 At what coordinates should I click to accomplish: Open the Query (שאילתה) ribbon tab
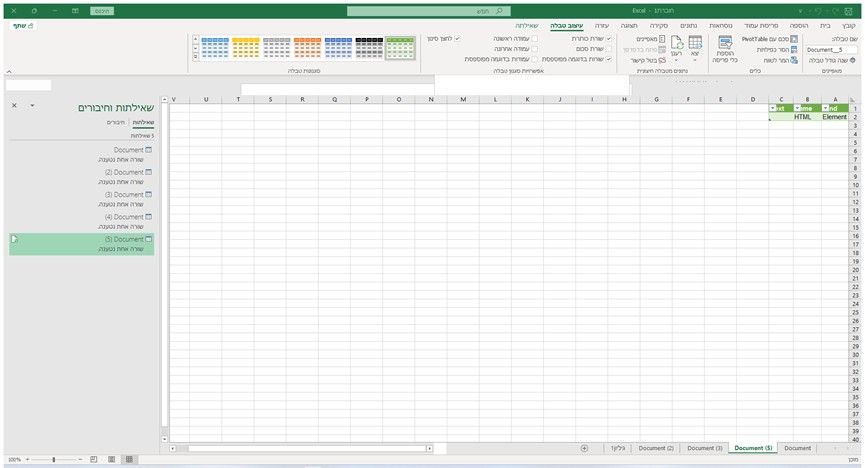coord(526,26)
